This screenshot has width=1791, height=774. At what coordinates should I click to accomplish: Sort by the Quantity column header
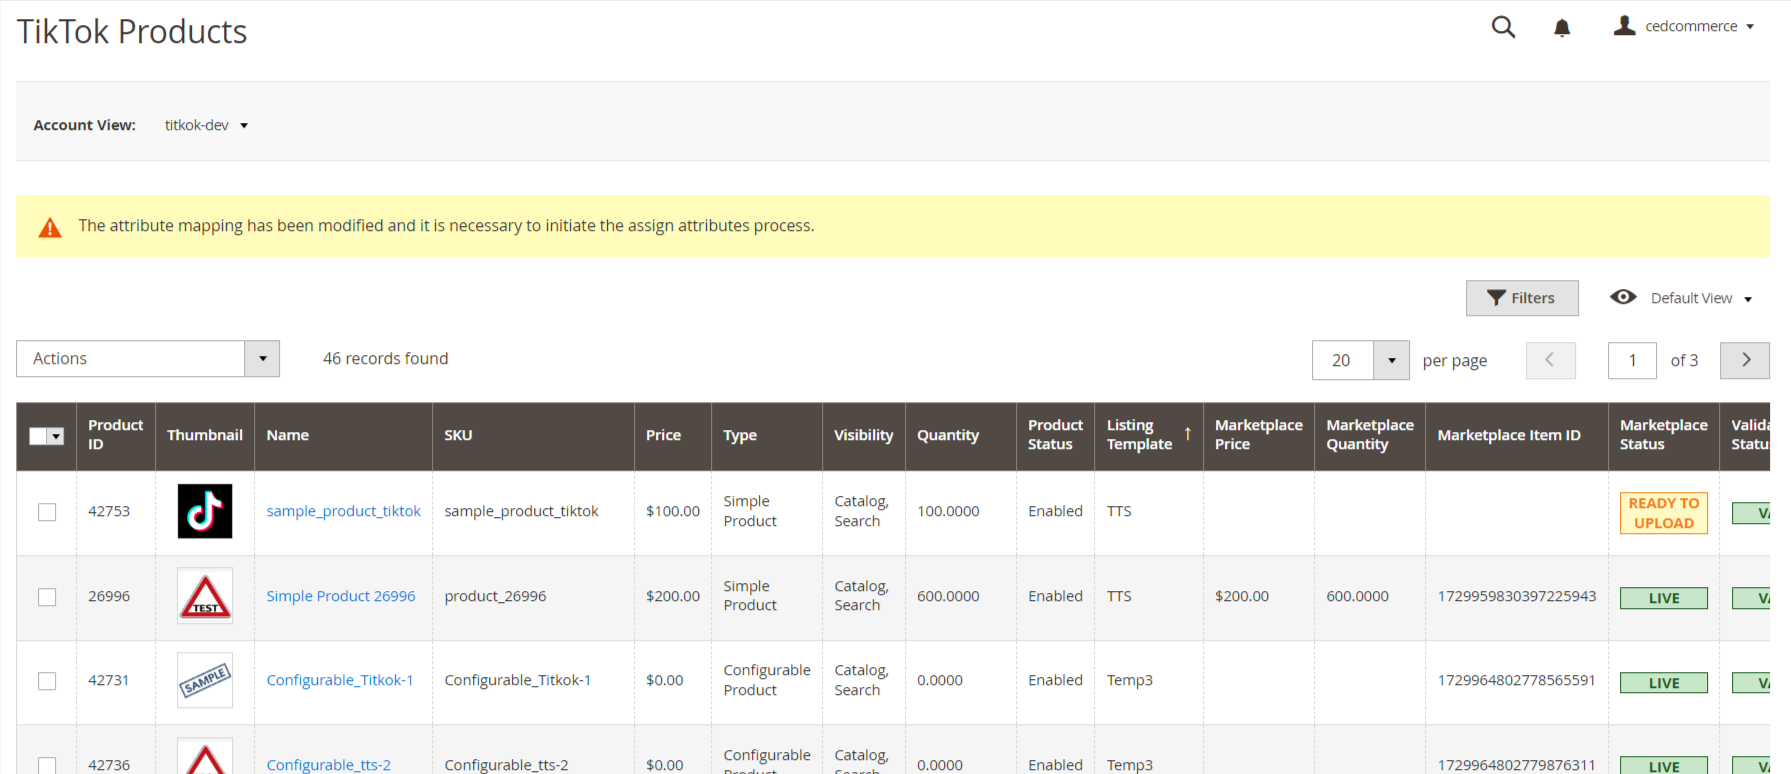coord(960,435)
